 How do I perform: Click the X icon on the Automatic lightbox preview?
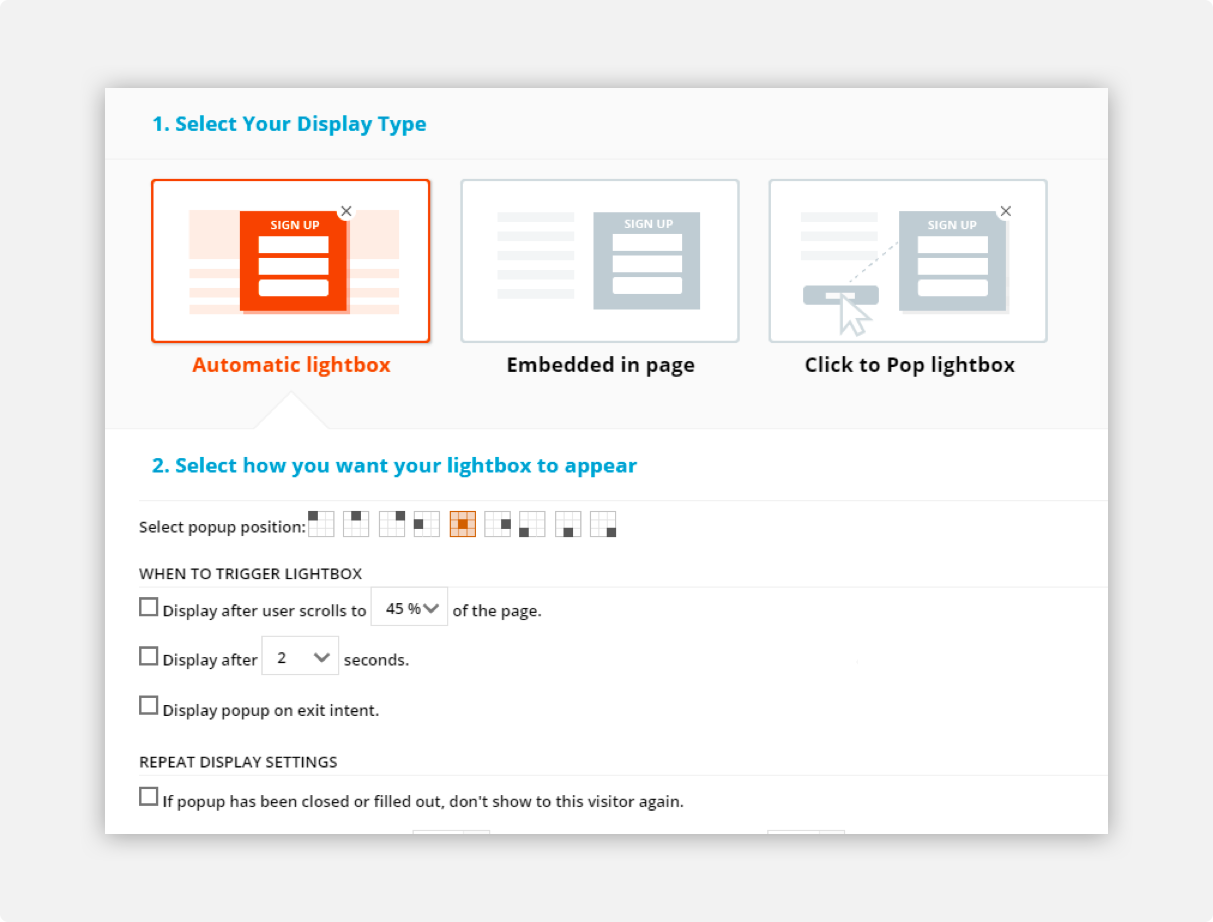[x=346, y=211]
